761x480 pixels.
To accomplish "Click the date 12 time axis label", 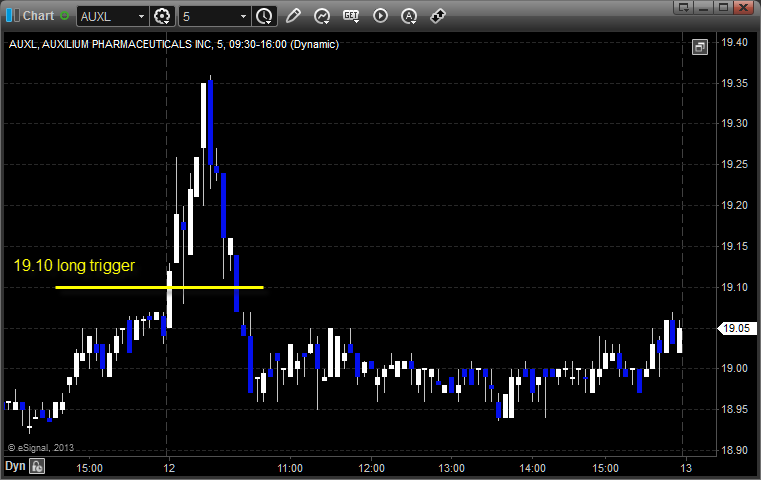I will pyautogui.click(x=169, y=468).
